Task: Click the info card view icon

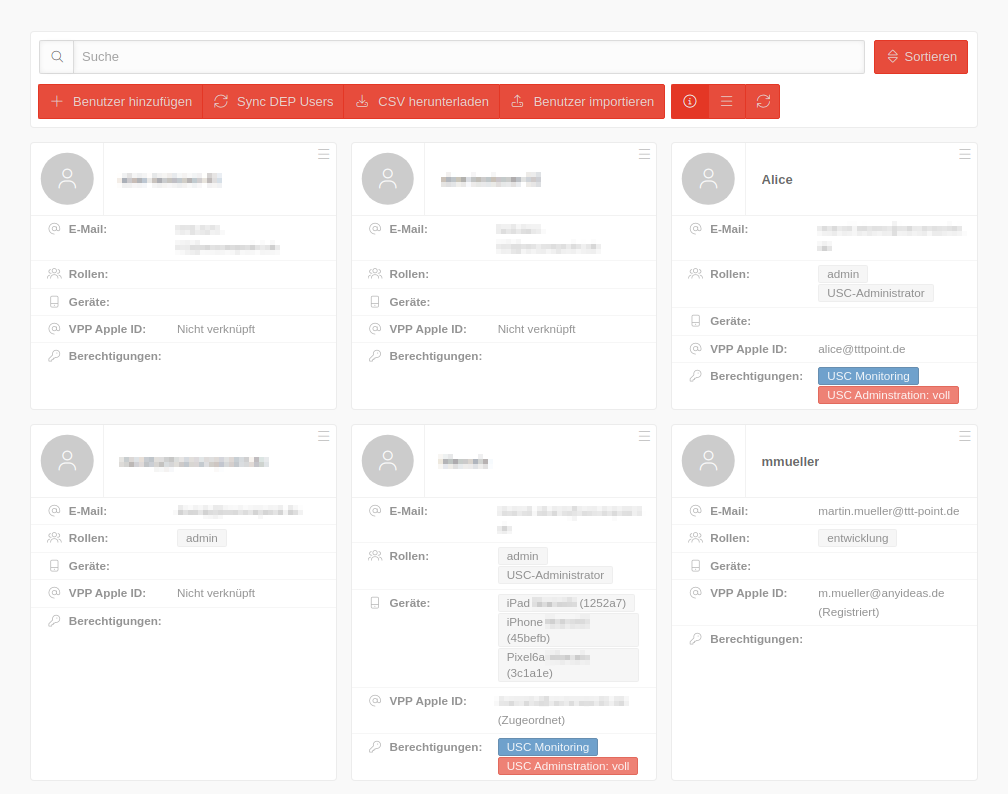Action: [690, 101]
